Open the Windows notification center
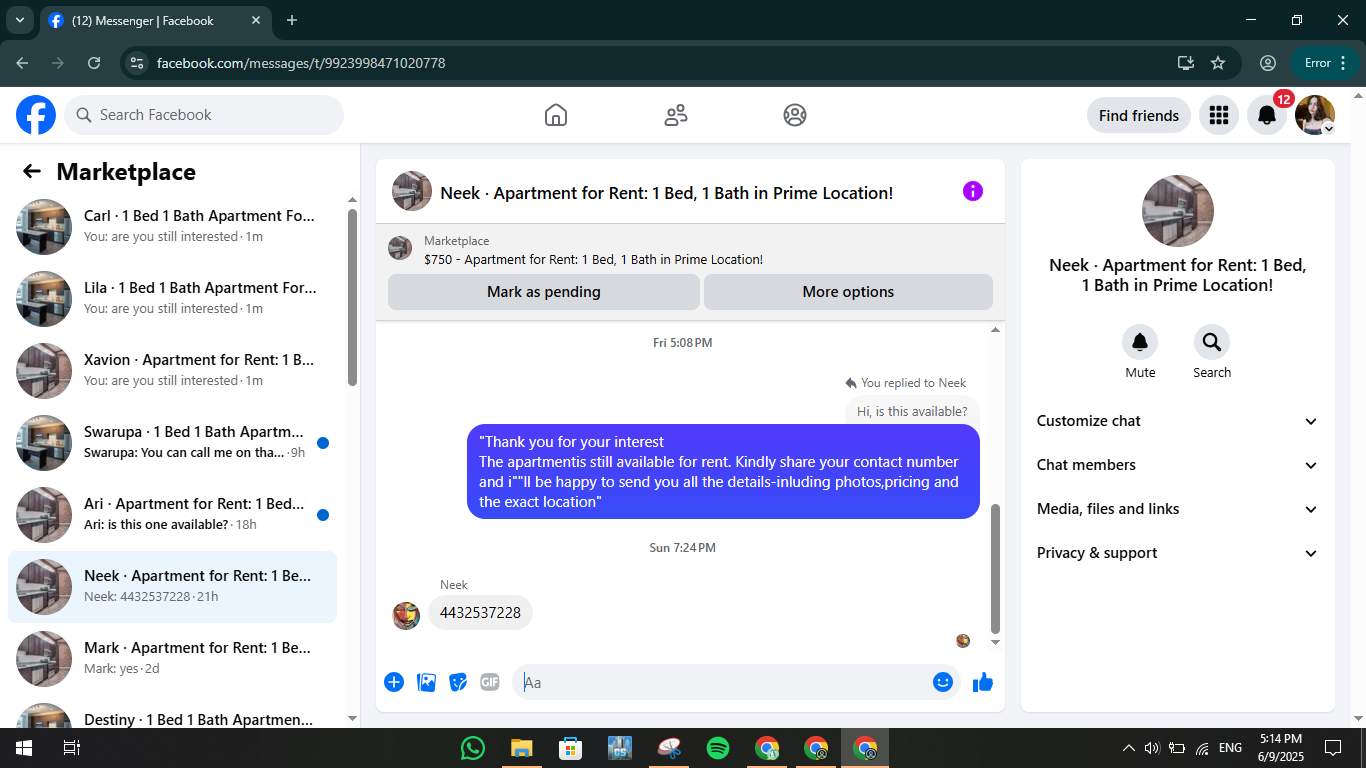Screen dimensions: 1366x768 [x=1333, y=748]
